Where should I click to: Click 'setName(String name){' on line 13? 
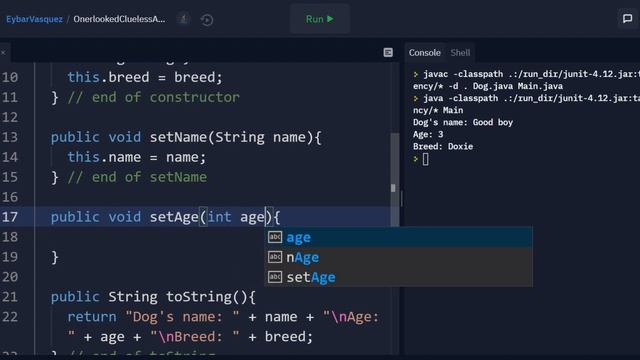tap(236, 137)
